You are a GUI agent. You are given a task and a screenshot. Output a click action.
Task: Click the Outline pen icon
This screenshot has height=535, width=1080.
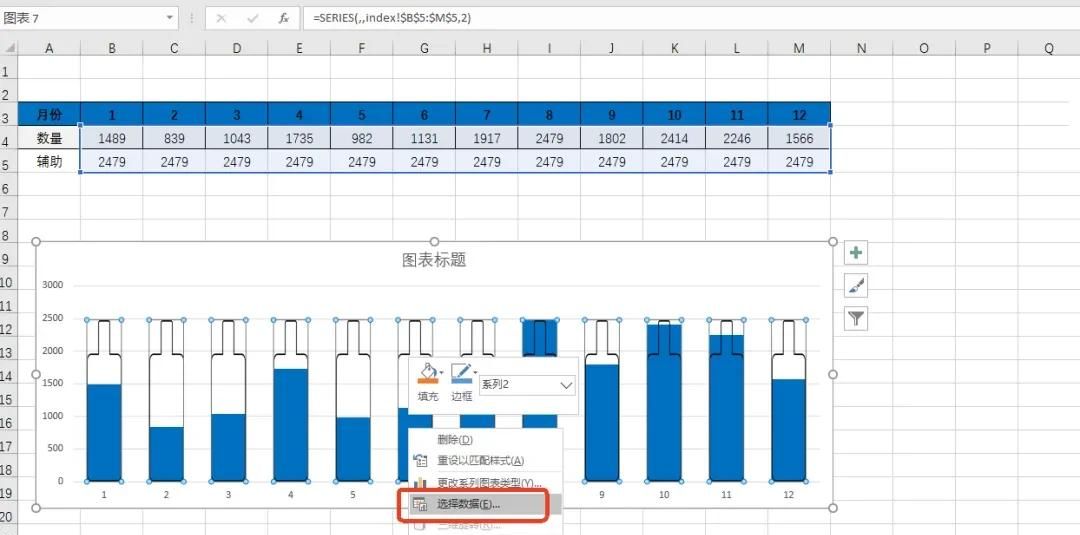(x=459, y=373)
